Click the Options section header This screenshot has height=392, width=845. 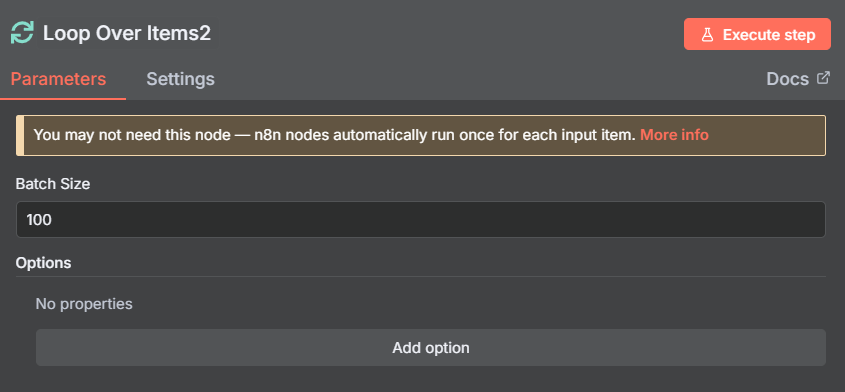coord(43,263)
